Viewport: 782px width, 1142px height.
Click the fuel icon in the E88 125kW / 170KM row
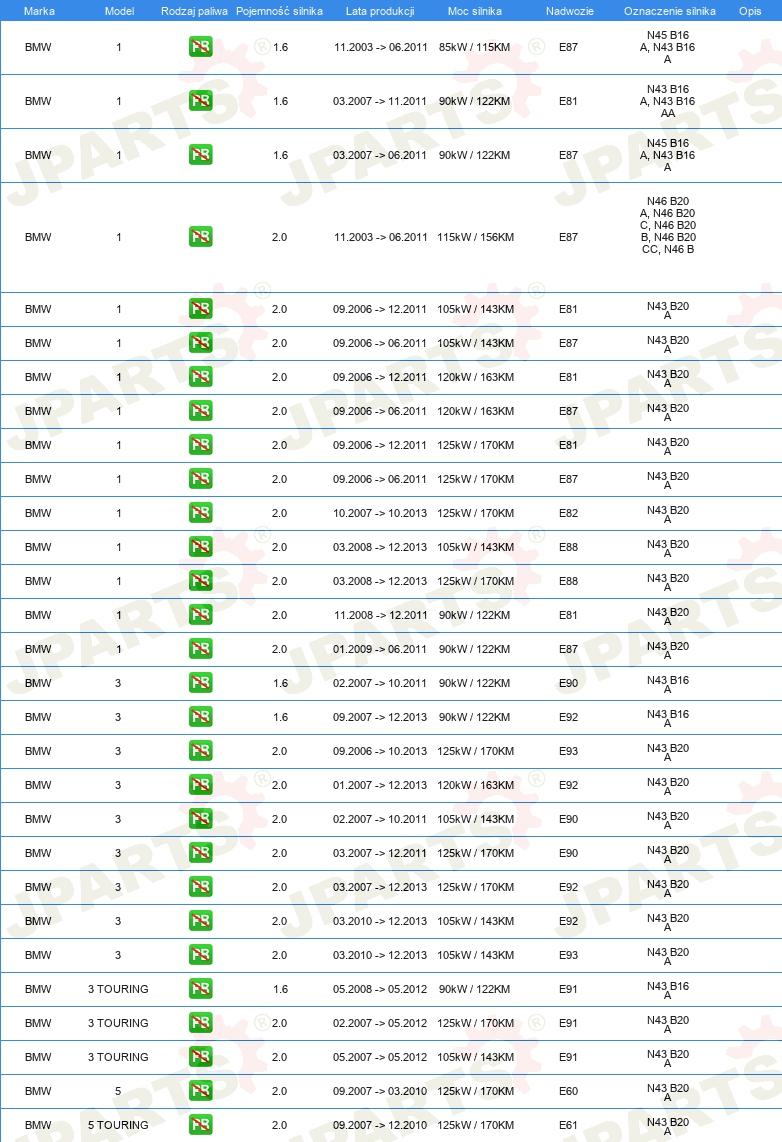200,581
